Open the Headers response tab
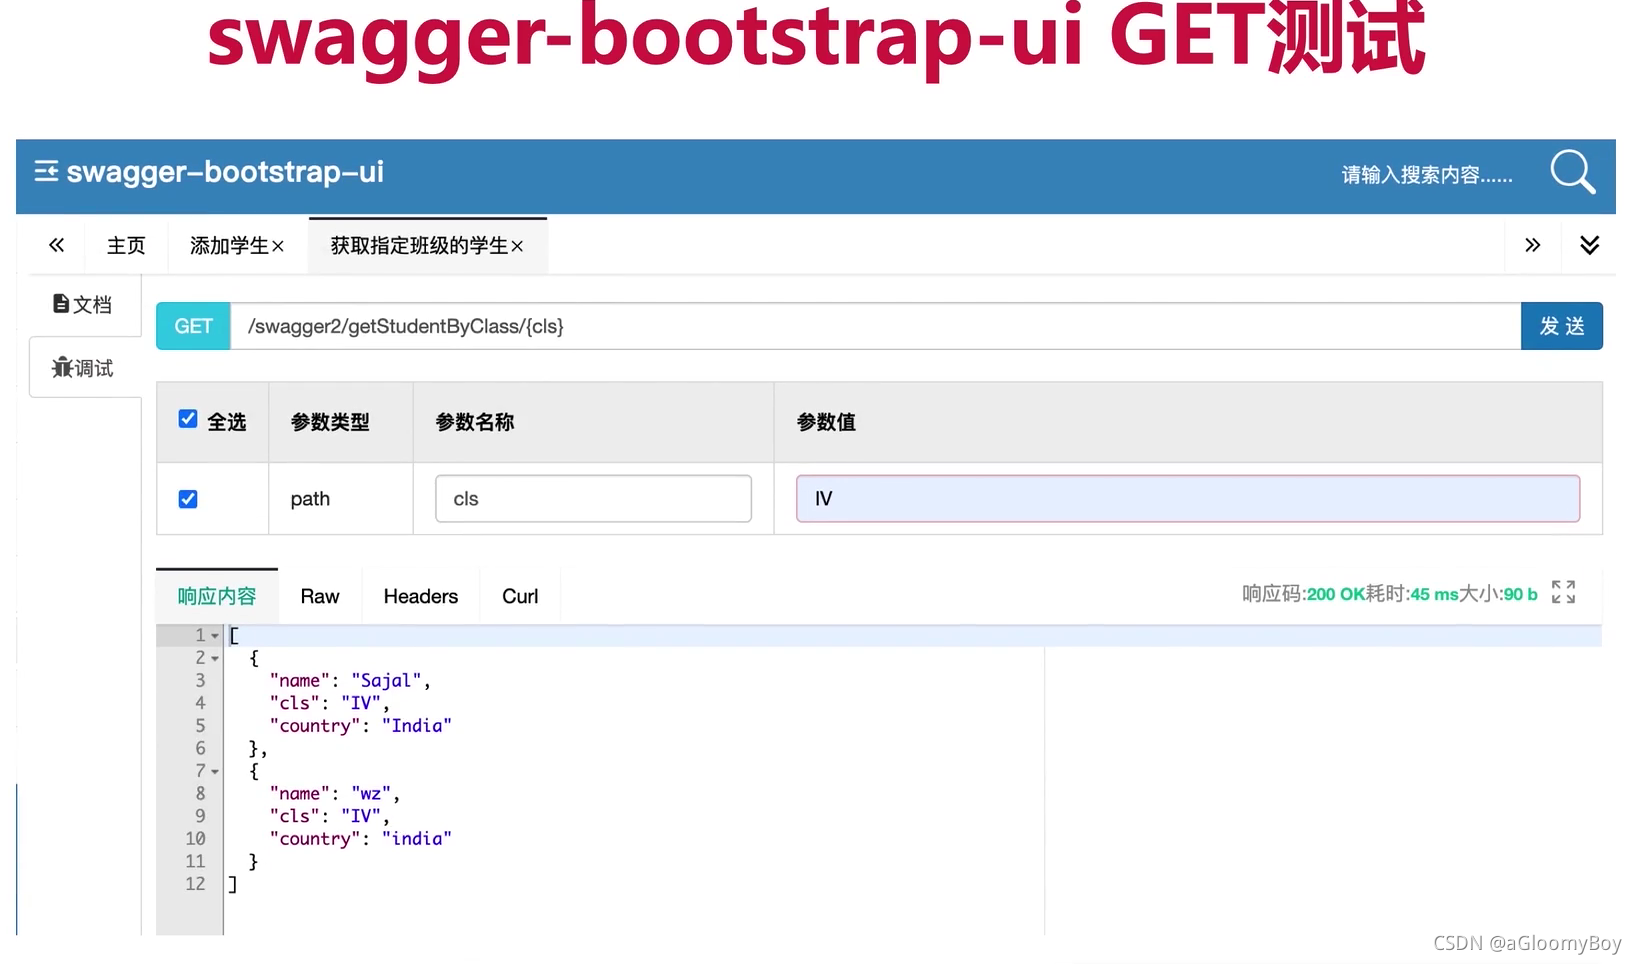Screen dimensions: 1637x964 coord(421,596)
